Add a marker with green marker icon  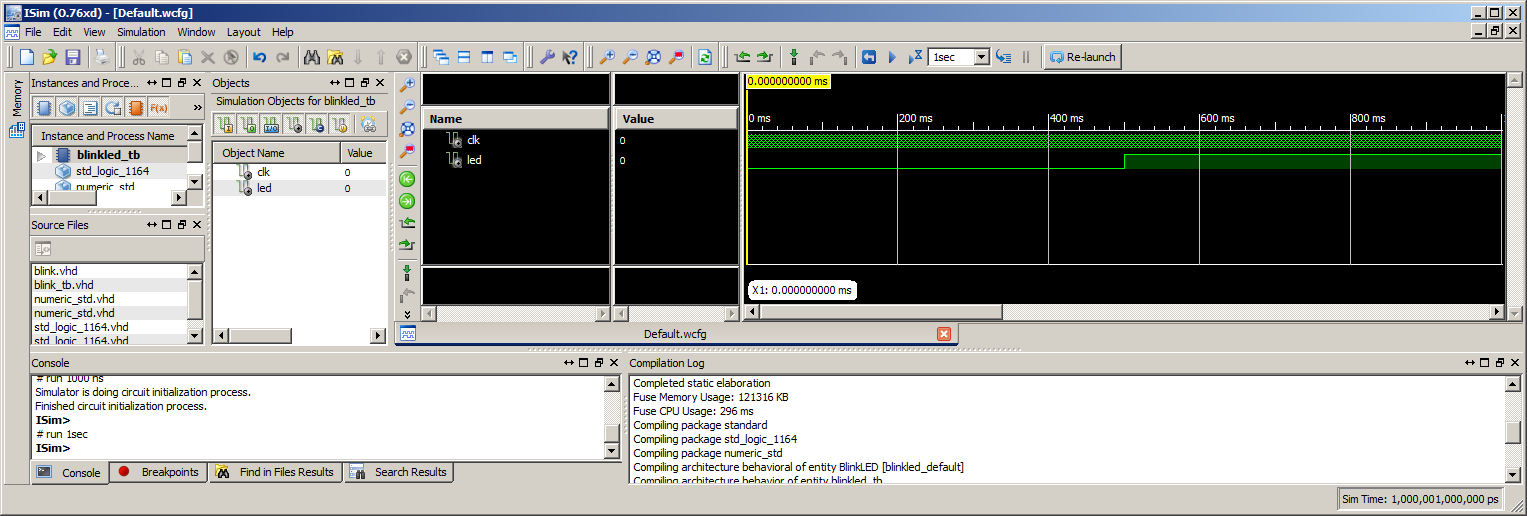coord(794,57)
